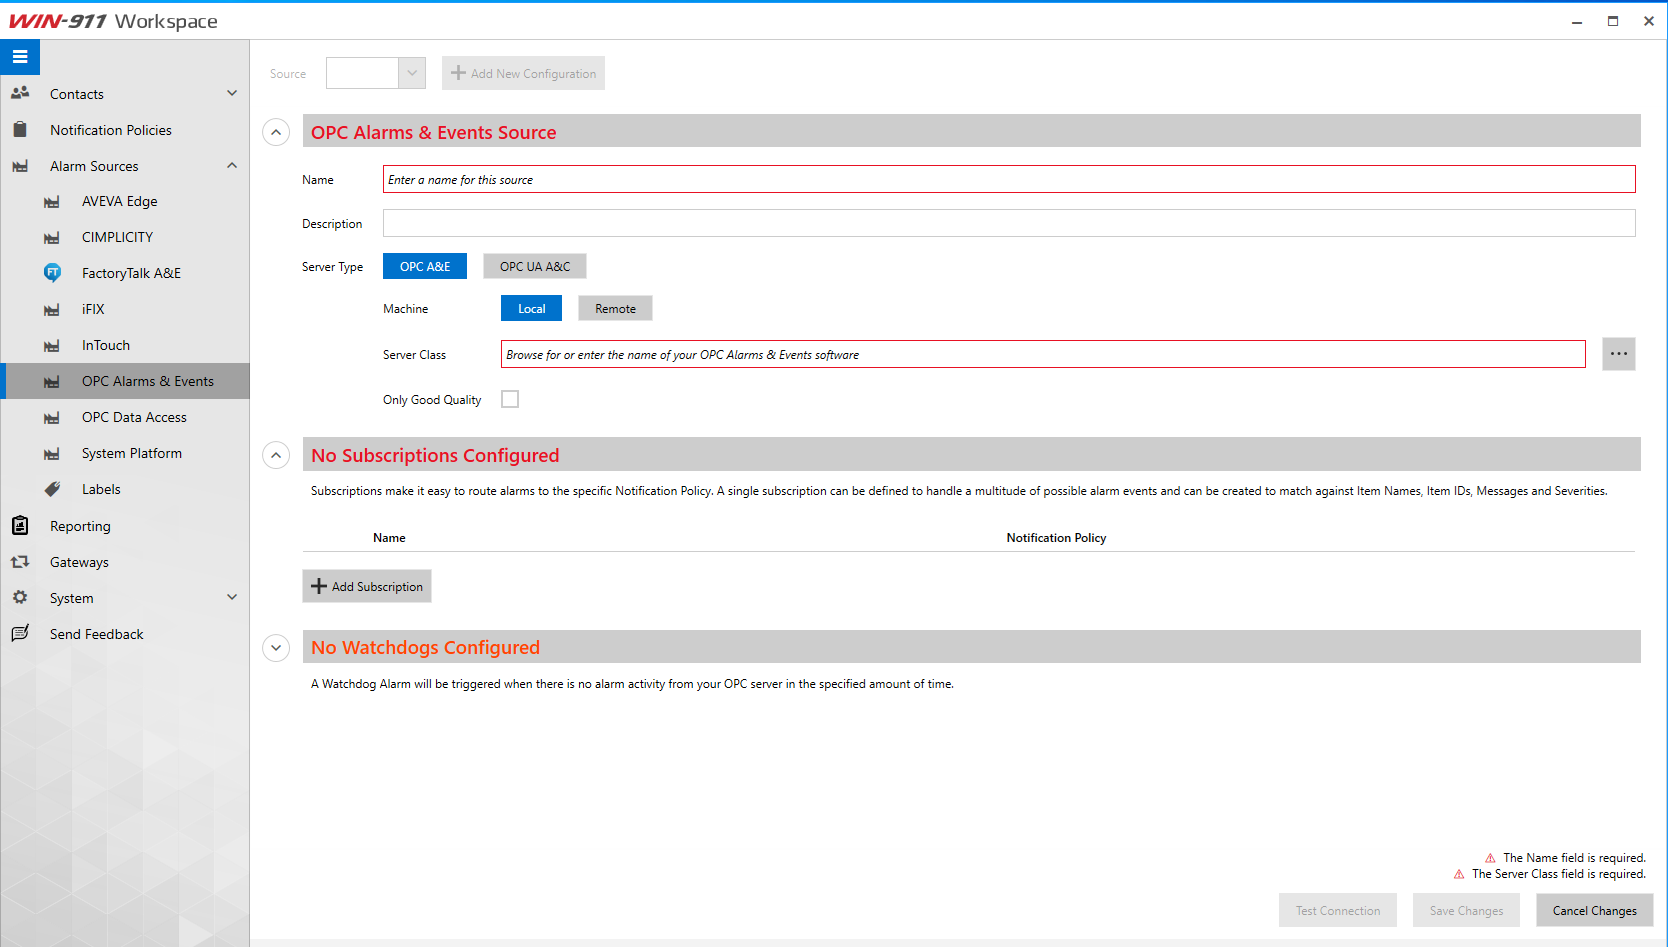This screenshot has height=947, width=1668.
Task: Click Add New Configuration button
Action: coord(523,73)
